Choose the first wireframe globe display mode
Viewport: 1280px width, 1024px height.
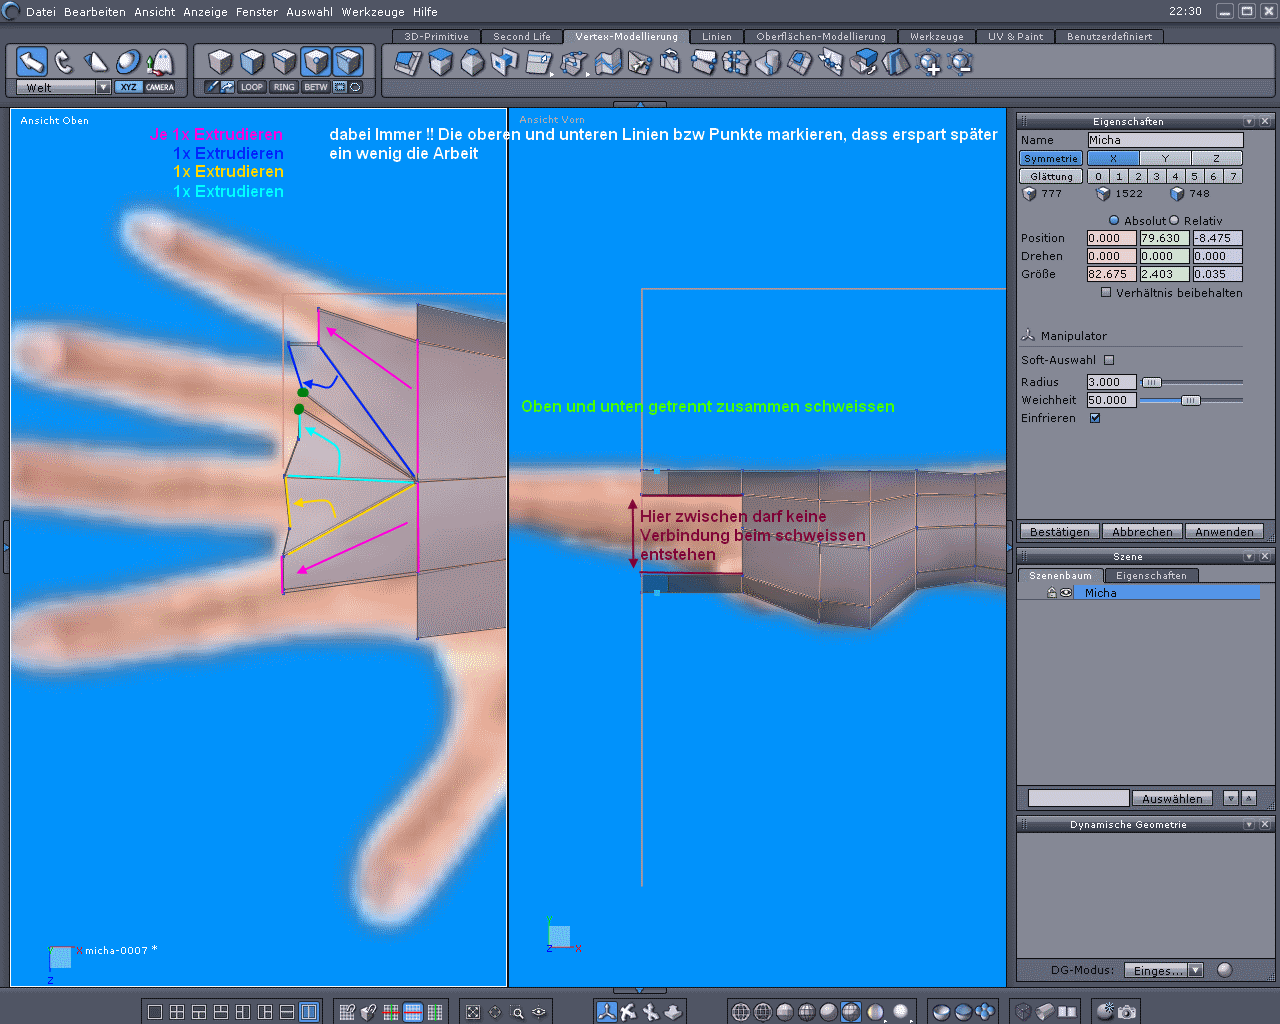point(741,1012)
